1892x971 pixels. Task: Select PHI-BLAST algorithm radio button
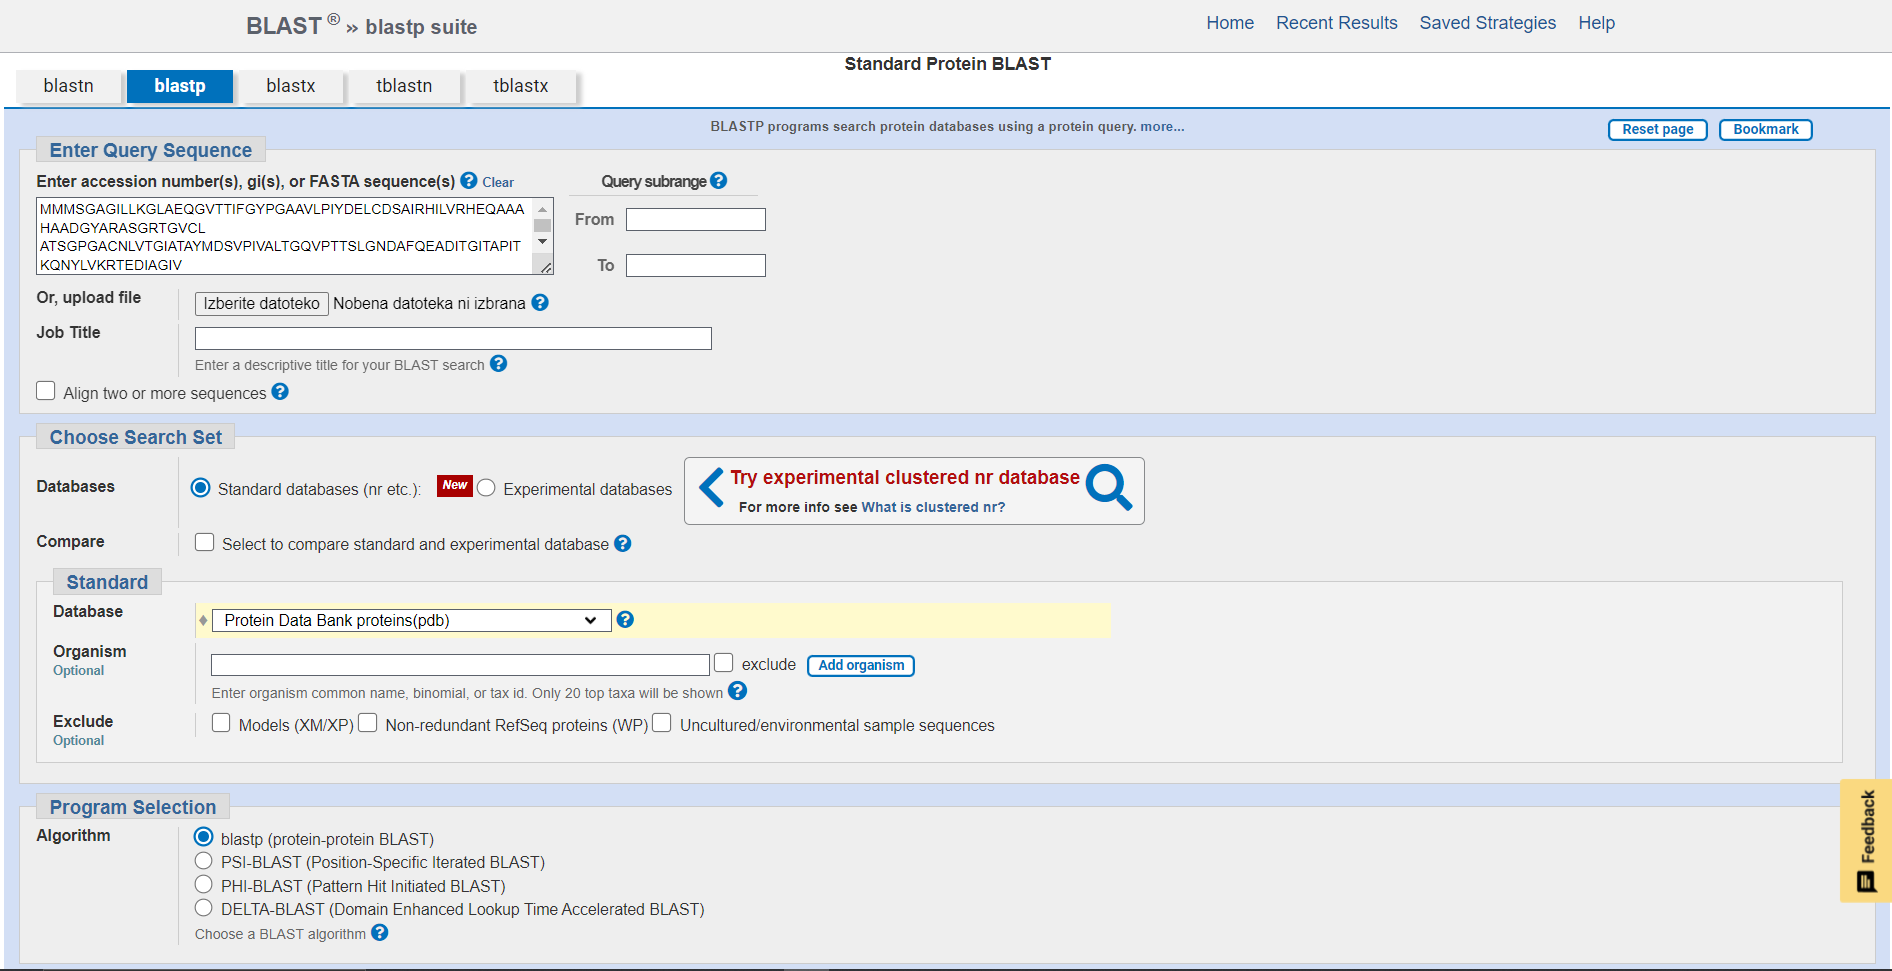tap(204, 884)
